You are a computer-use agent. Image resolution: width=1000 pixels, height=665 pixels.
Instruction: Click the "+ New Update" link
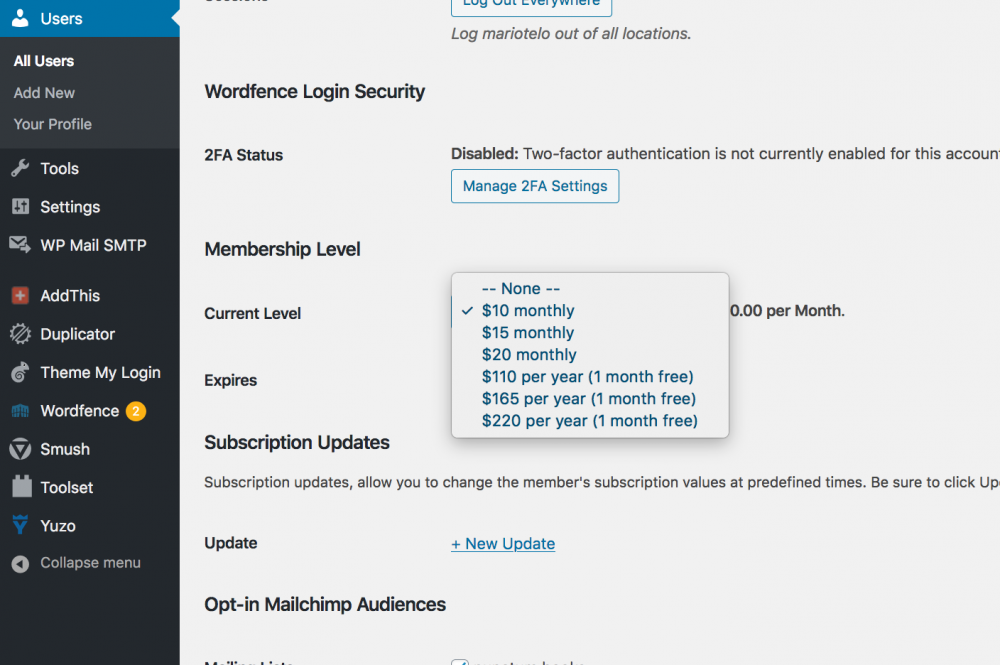click(503, 544)
